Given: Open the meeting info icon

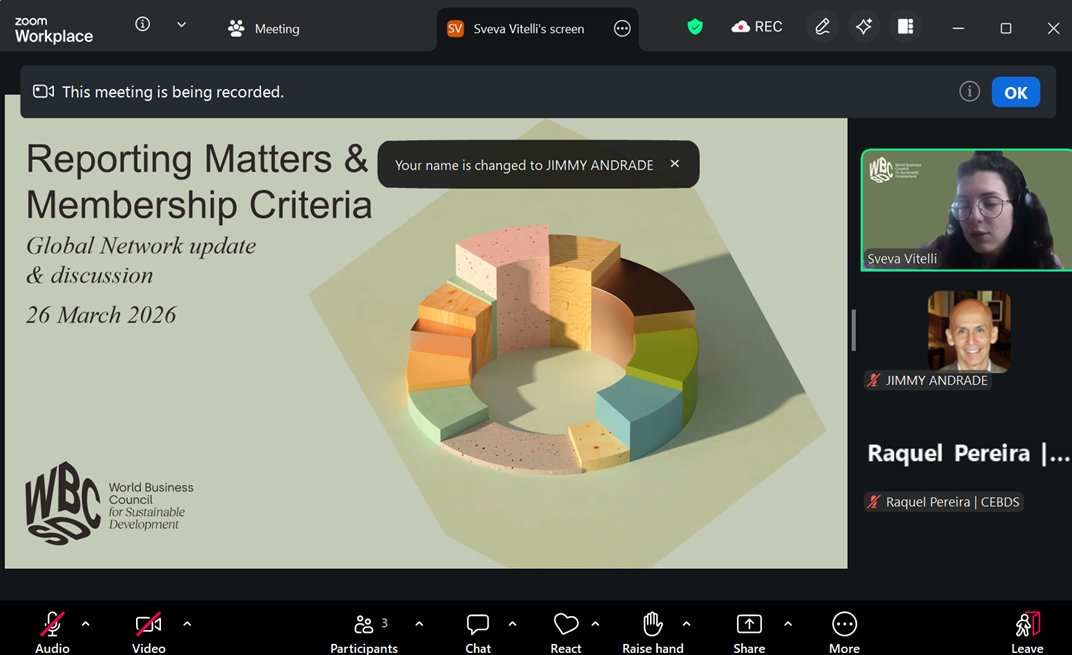Looking at the screenshot, I should coord(142,25).
